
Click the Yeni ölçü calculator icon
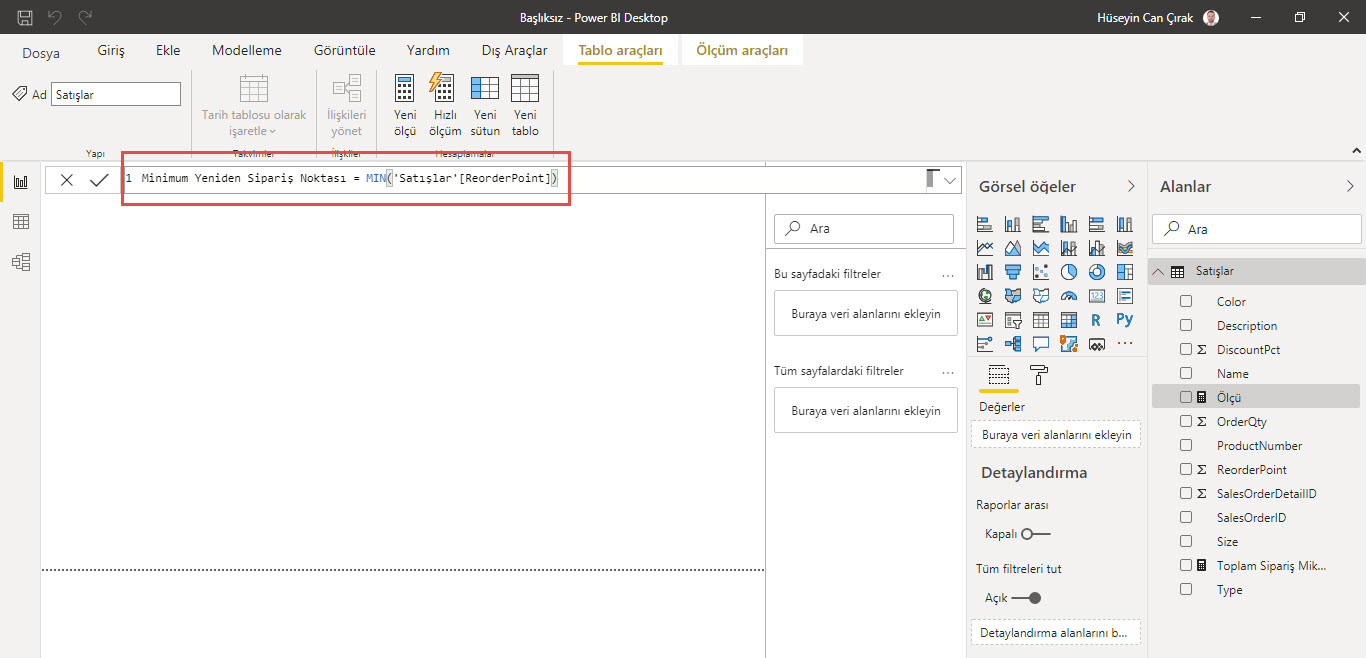pyautogui.click(x=405, y=89)
